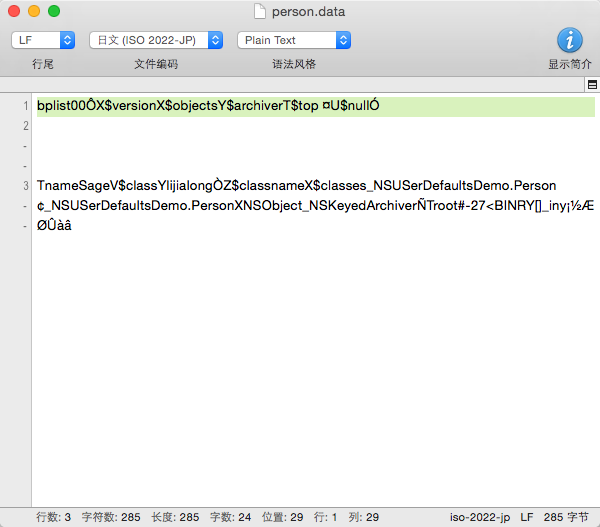Click line number 3 in the gutter
The image size is (600, 527).
26,186
